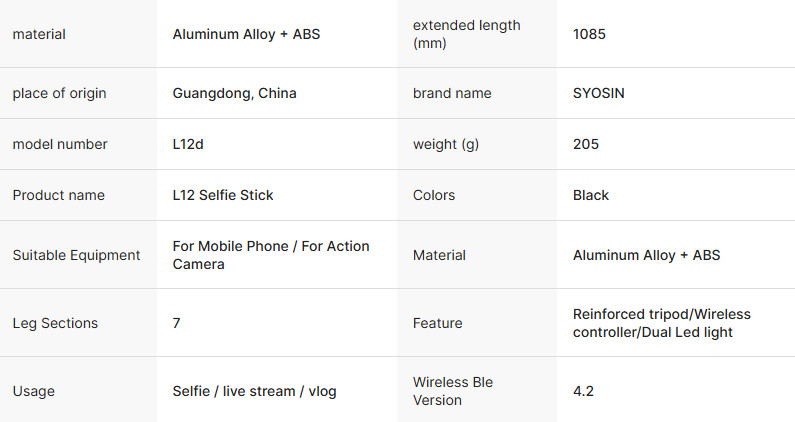Select the leg sections value 7
Image resolution: width=795 pixels, height=422 pixels.
pyautogui.click(x=176, y=323)
